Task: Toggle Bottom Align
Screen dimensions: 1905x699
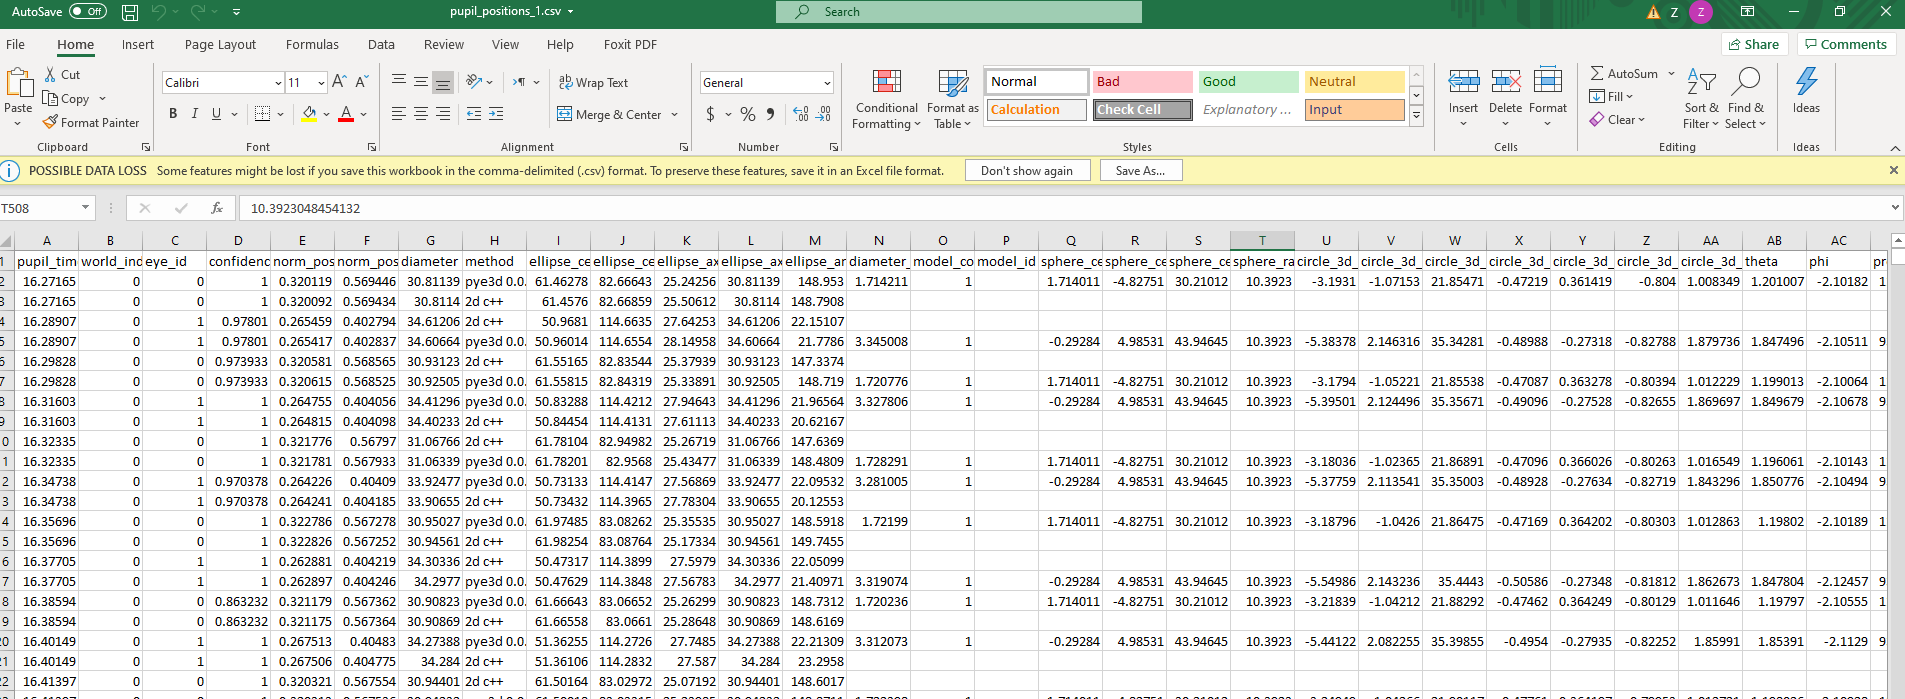Action: 443,82
